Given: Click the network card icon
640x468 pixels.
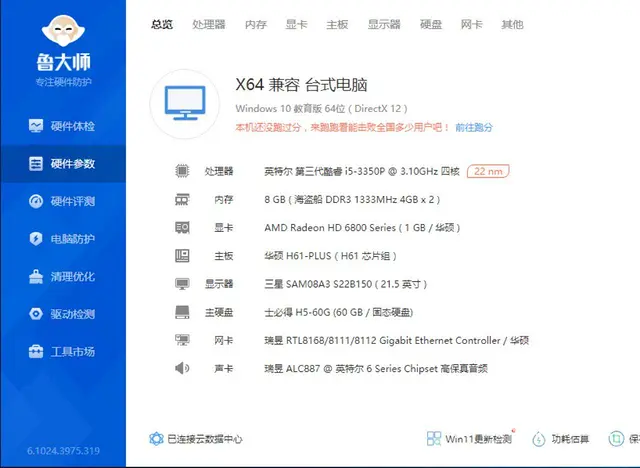Looking at the screenshot, I should (x=182, y=340).
